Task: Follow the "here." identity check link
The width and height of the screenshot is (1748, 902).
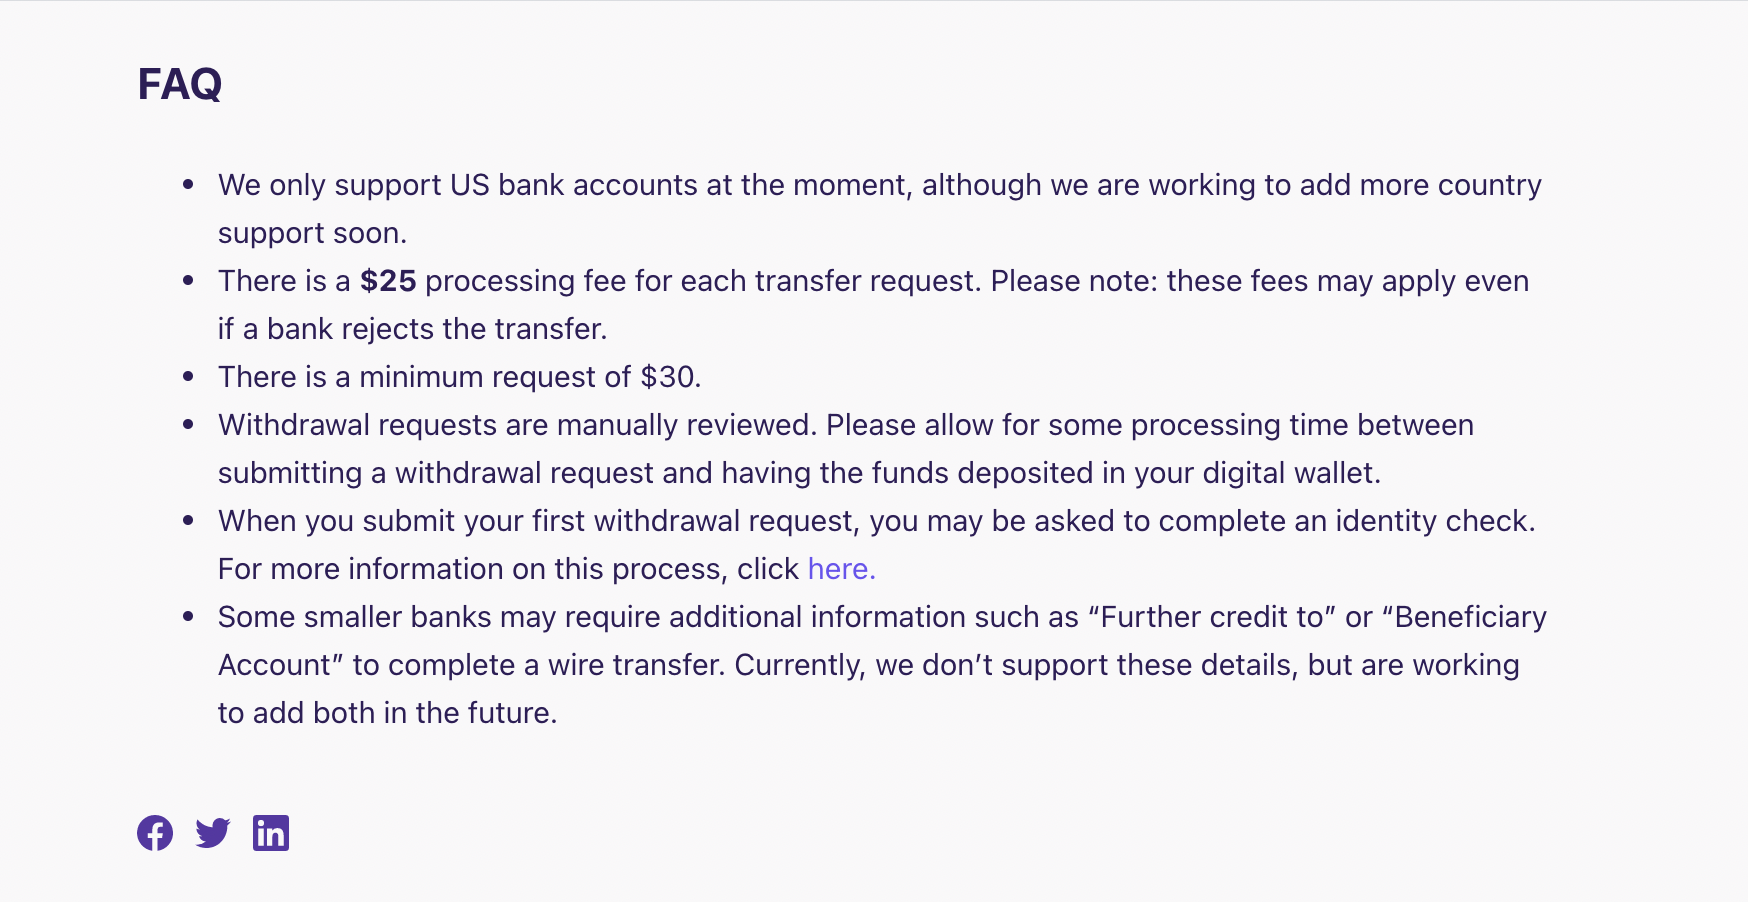Action: tap(842, 569)
